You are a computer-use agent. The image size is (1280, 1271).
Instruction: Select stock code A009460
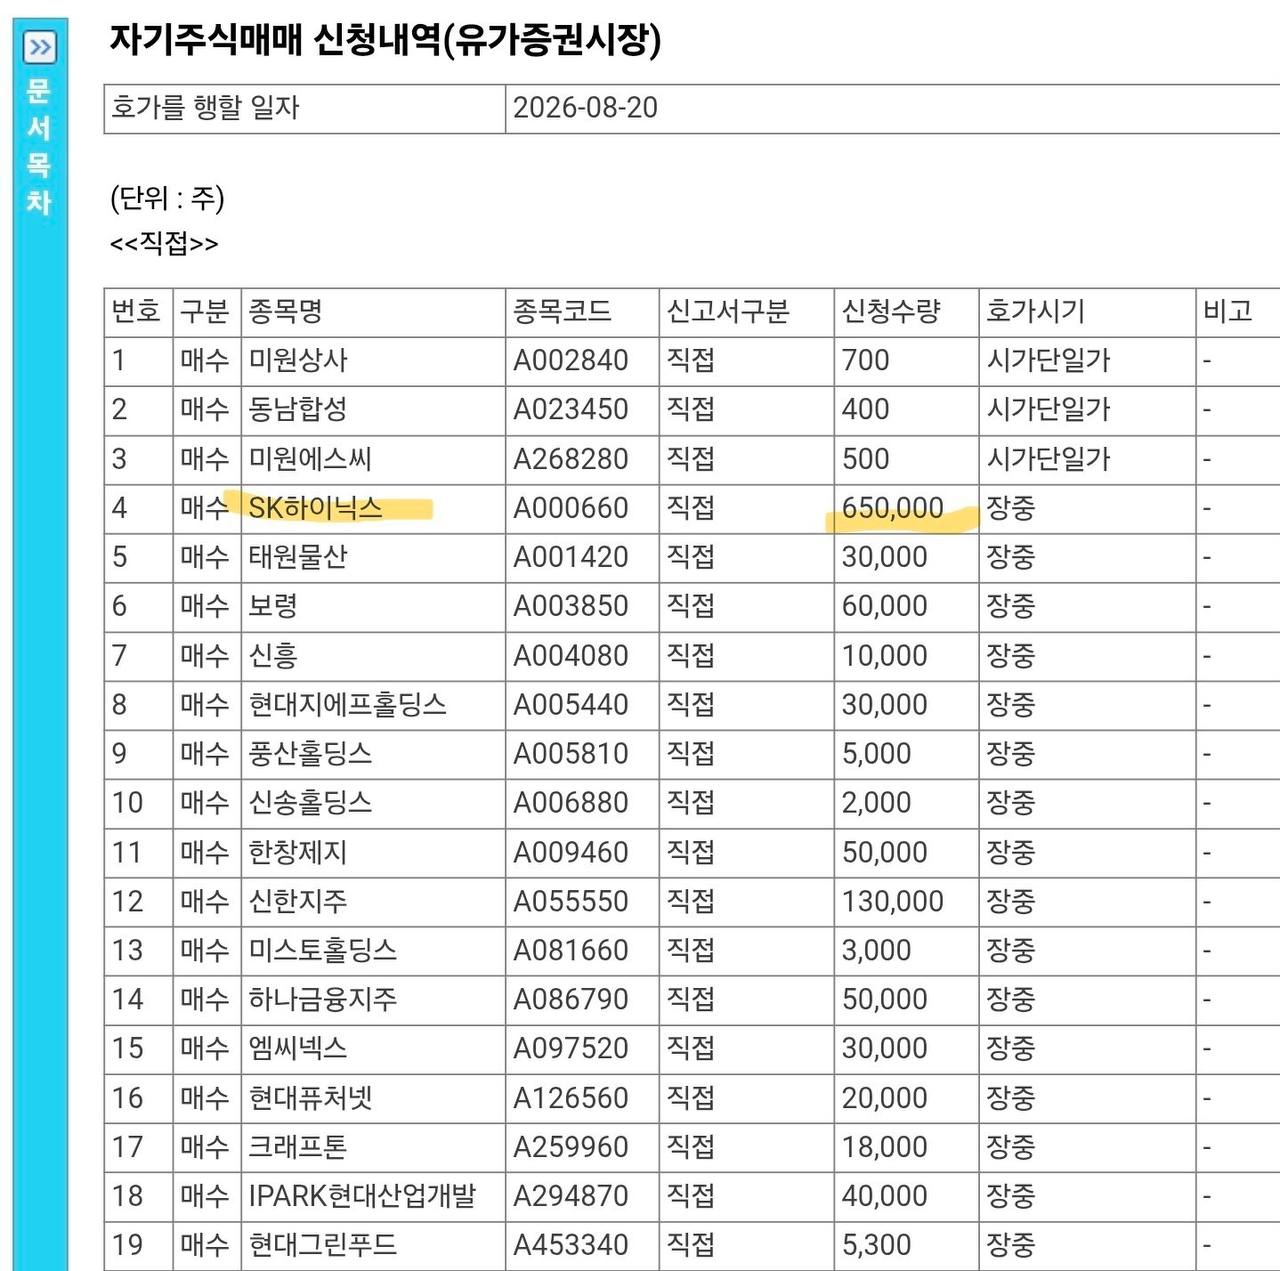[x=571, y=853]
